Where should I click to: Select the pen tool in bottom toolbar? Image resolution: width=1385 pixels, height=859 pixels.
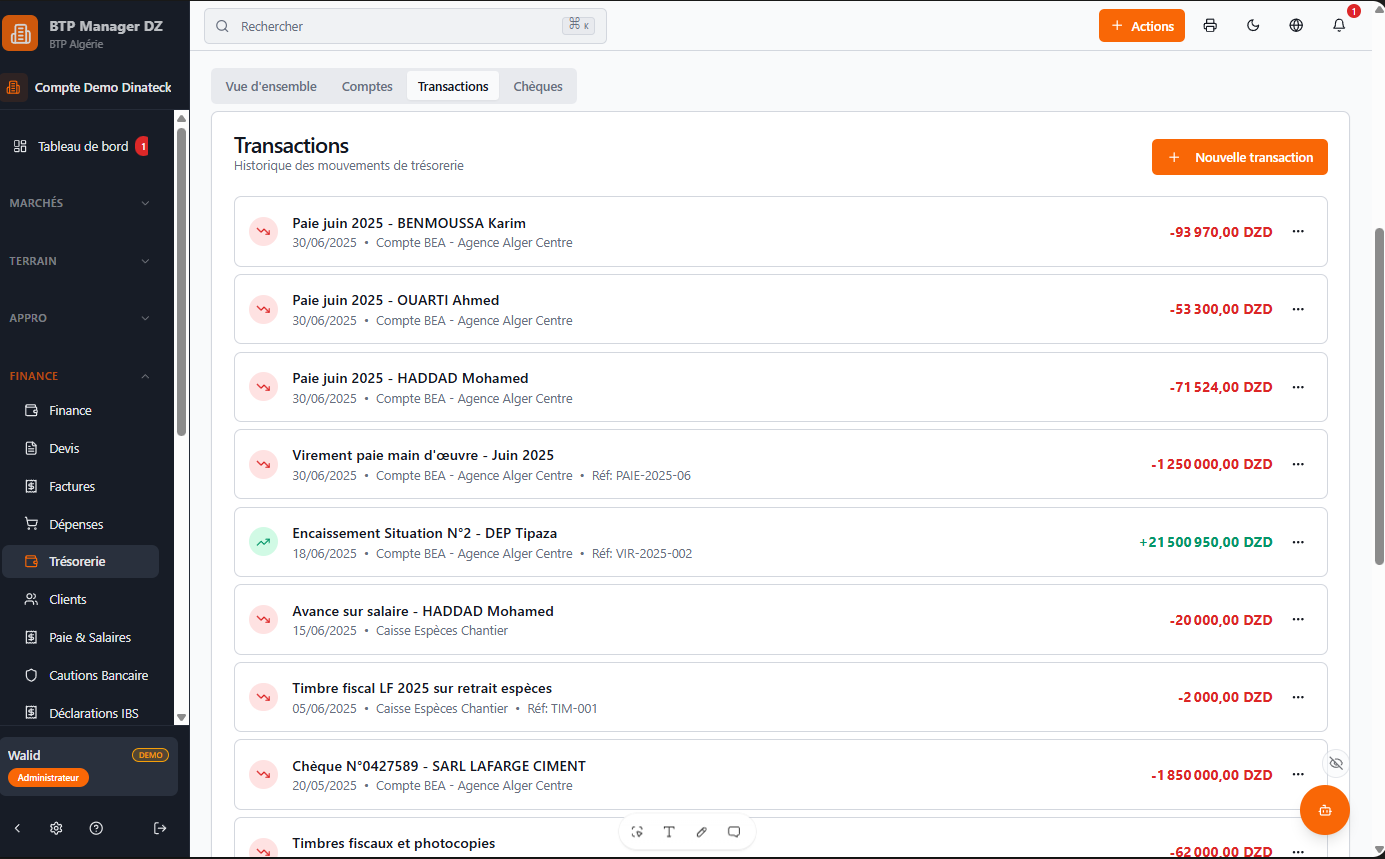pos(702,832)
